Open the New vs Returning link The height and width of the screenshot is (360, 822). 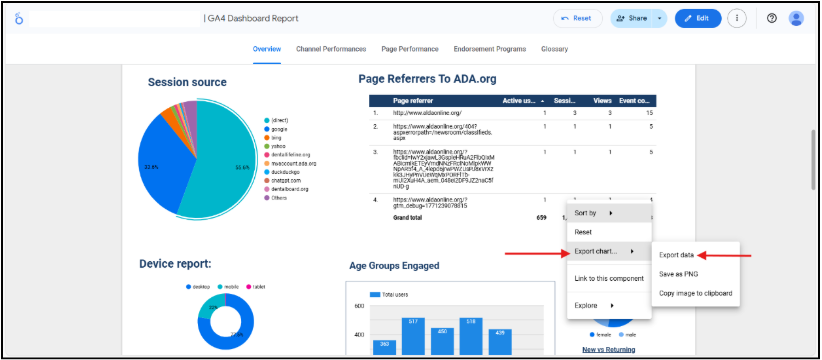pyautogui.click(x=609, y=349)
